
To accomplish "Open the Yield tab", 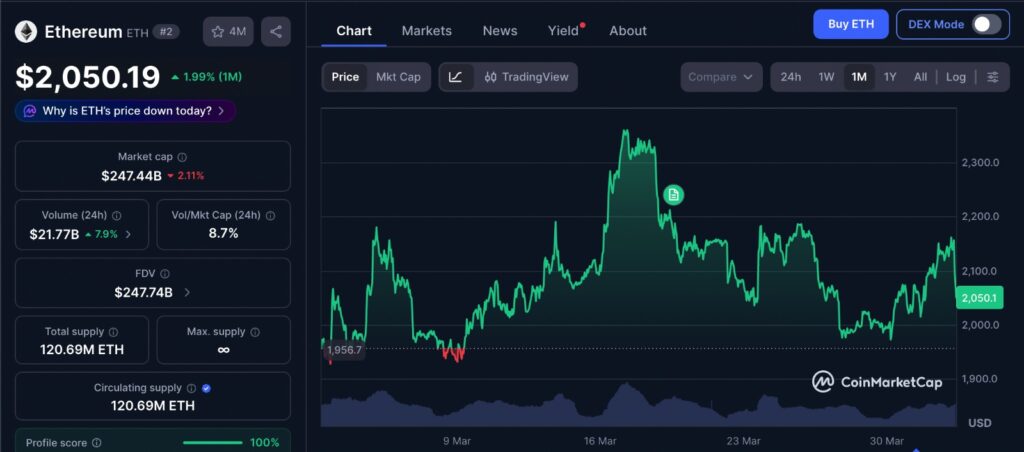I will (564, 31).
